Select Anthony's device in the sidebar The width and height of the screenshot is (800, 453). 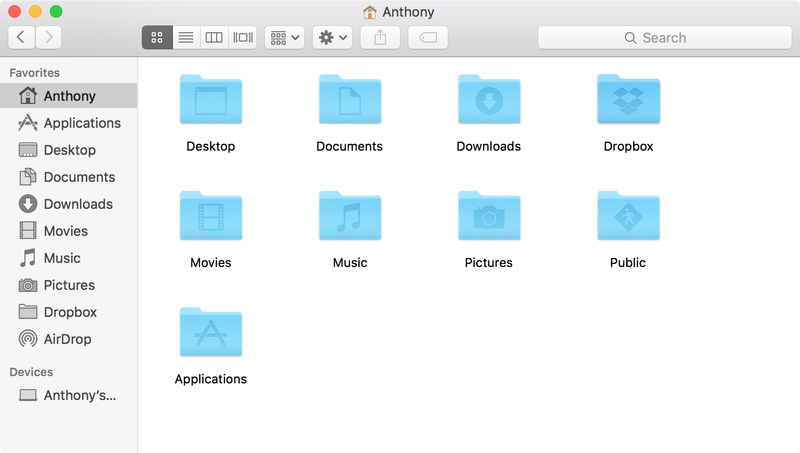click(x=69, y=395)
